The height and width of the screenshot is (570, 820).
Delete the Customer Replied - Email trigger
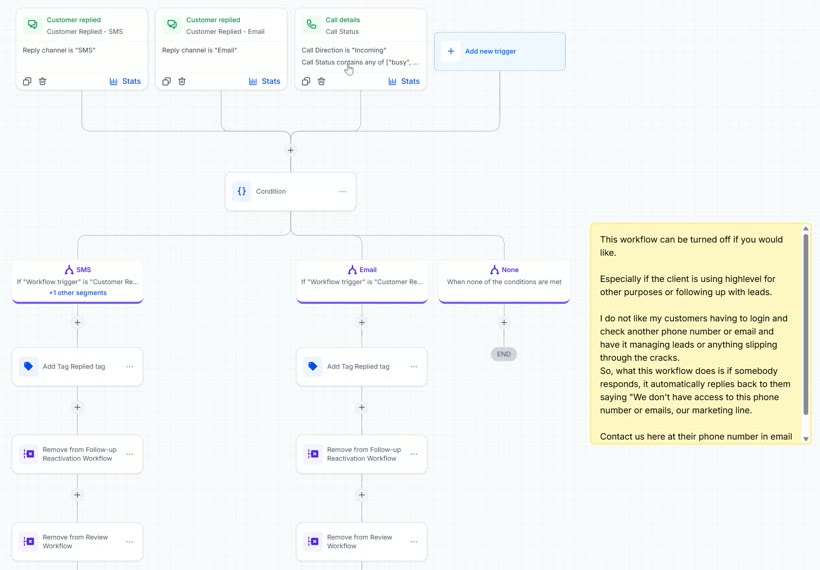pyautogui.click(x=182, y=81)
